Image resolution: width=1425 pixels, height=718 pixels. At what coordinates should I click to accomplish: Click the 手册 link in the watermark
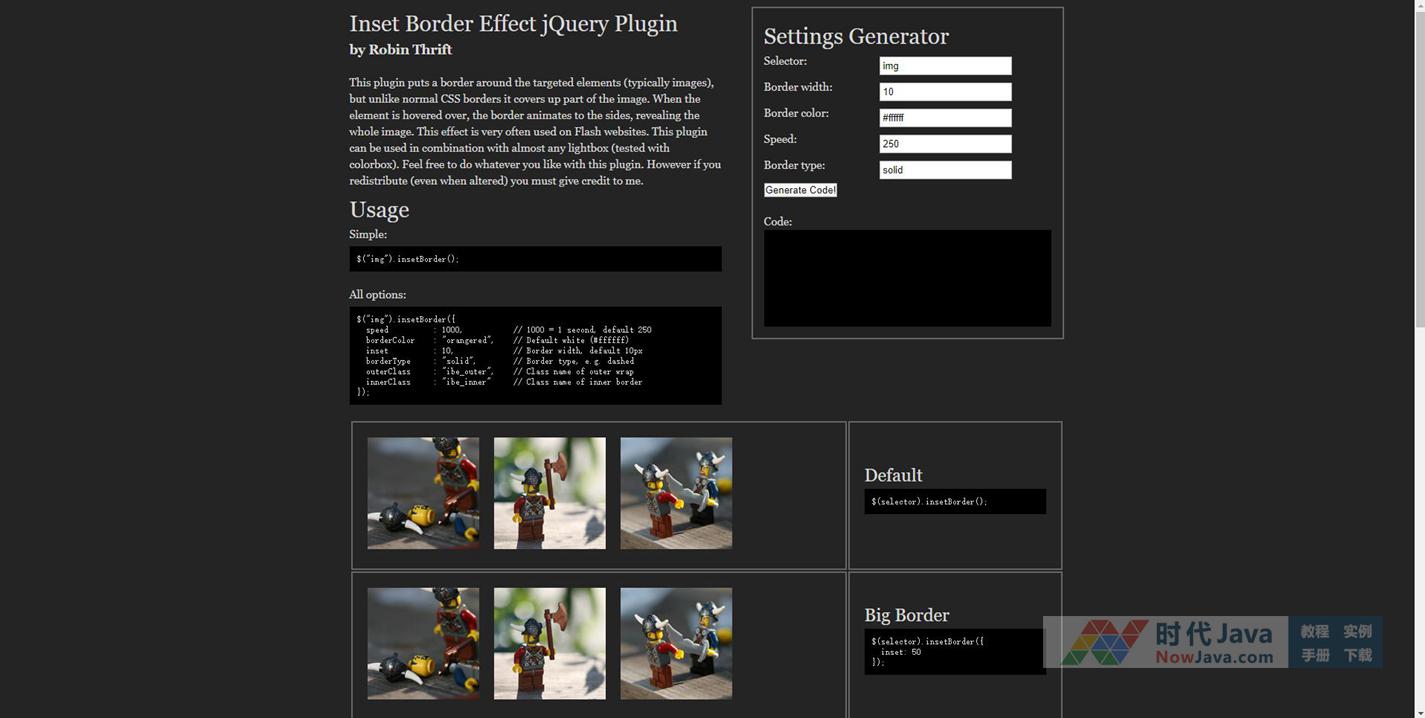[x=1314, y=655]
